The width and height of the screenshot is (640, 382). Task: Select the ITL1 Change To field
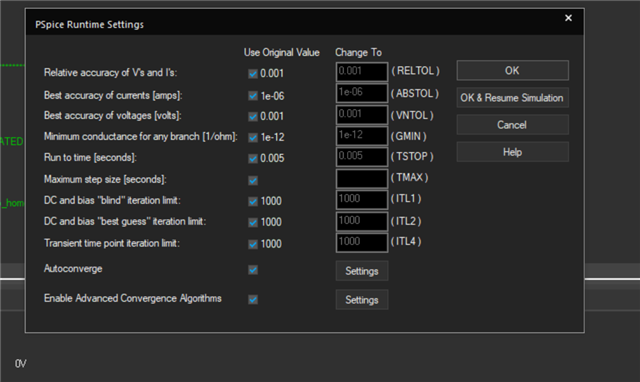click(x=362, y=200)
